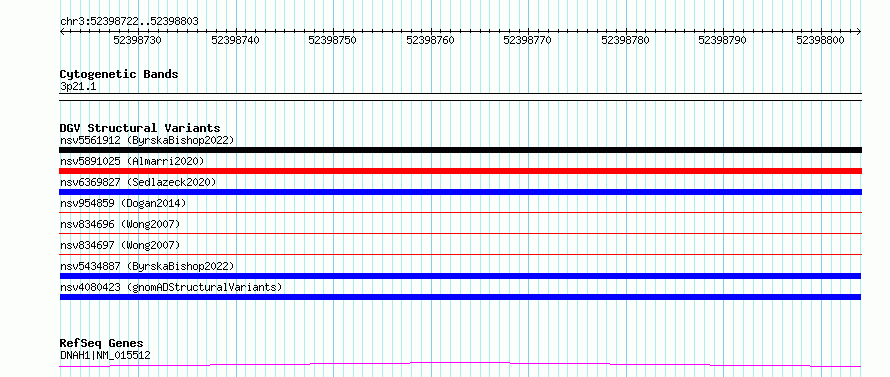Open variant nsv954859 (Dogan2014) label
This screenshot has height=377, width=890.
click(123, 203)
